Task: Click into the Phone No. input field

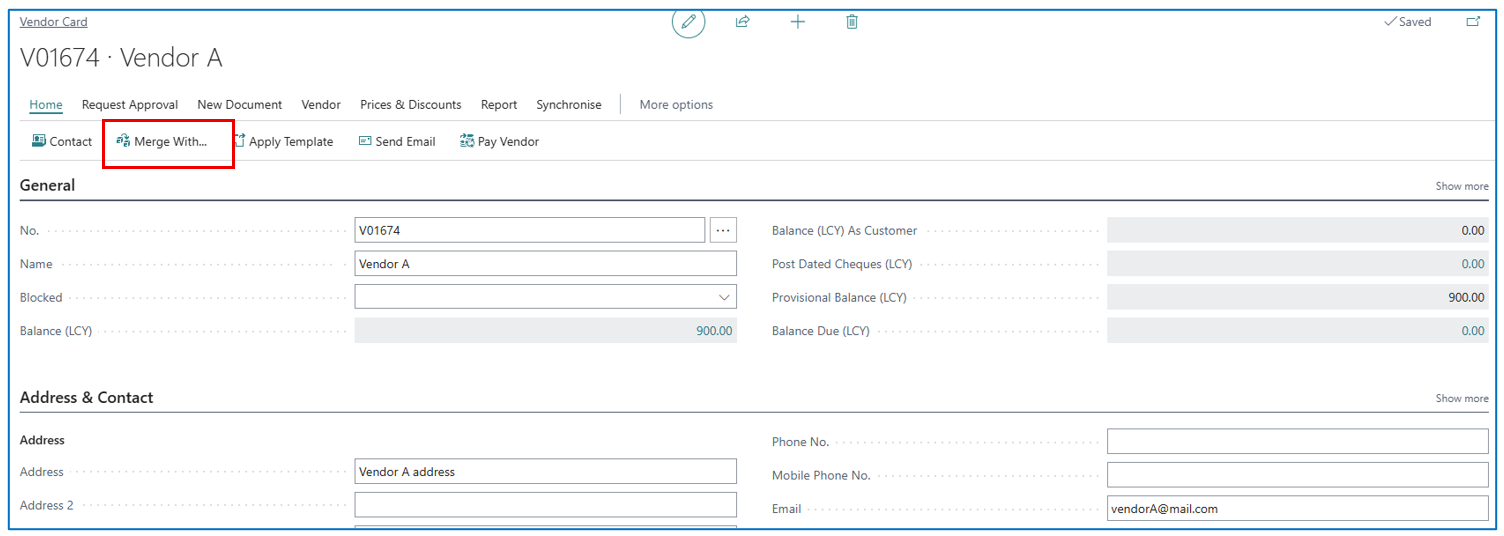Action: click(x=1297, y=442)
